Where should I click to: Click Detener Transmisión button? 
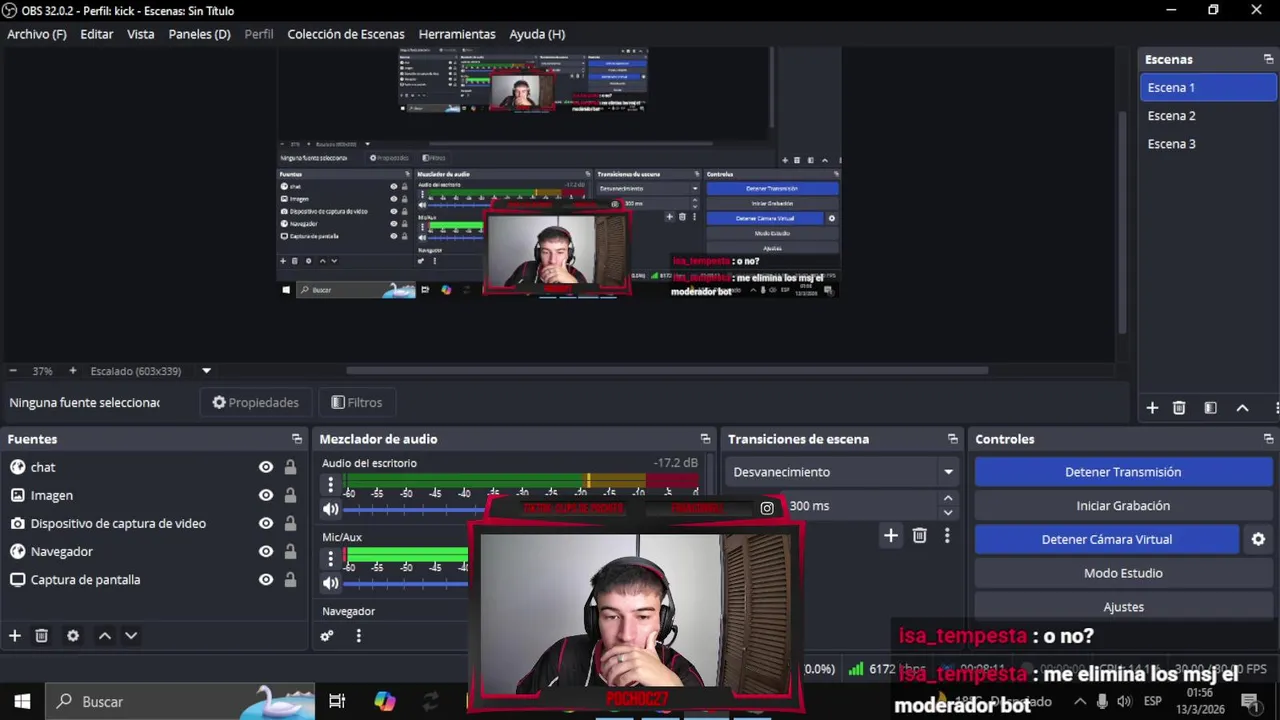(1123, 472)
